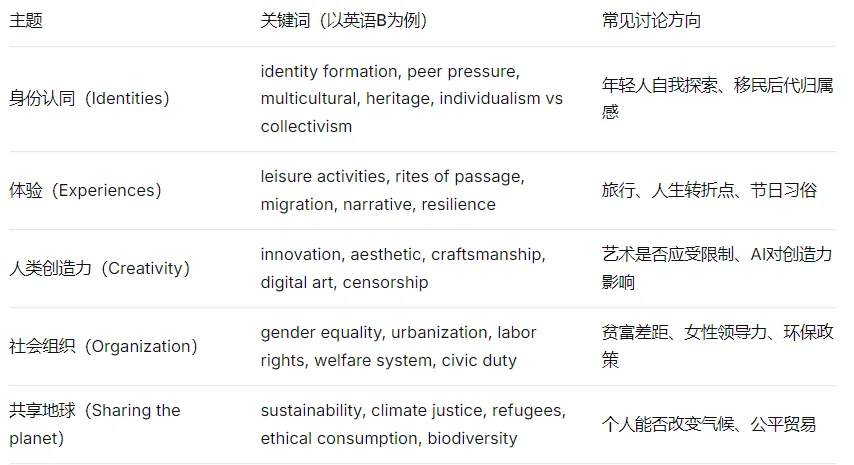Click the sustainability, climate justice cell

[413, 424]
